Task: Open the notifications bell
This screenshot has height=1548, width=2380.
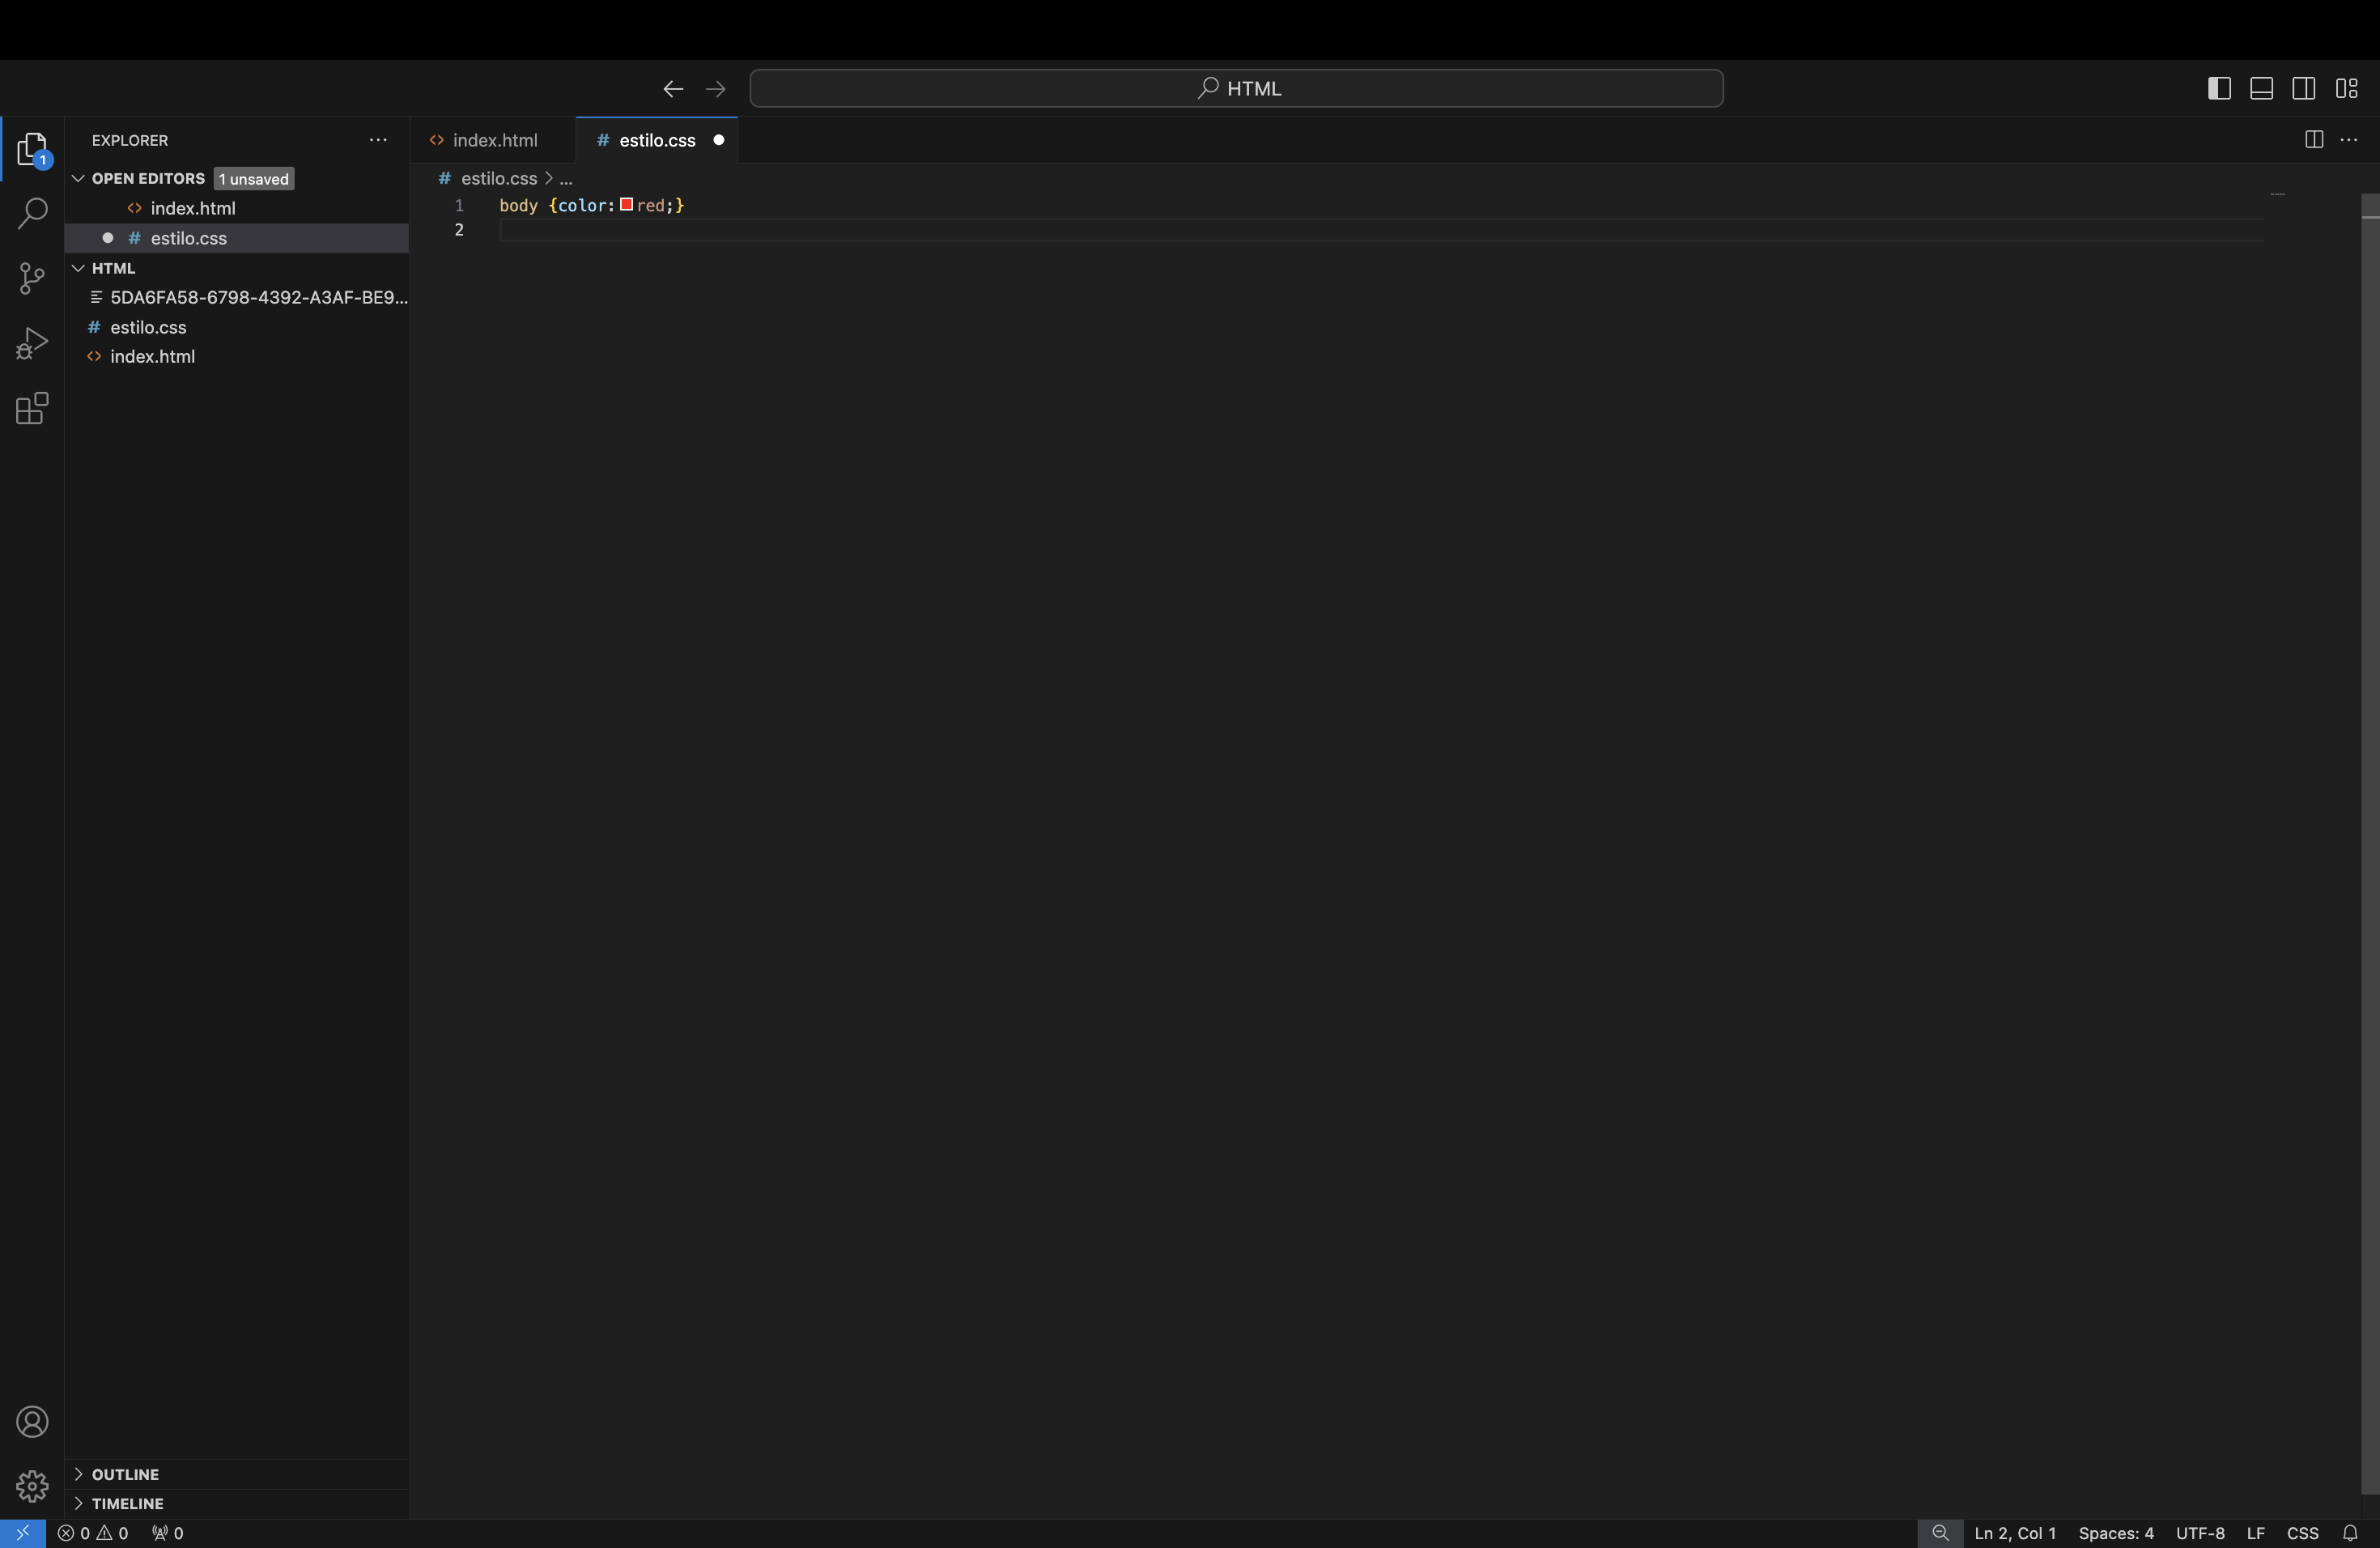Action: pos(2351,1533)
